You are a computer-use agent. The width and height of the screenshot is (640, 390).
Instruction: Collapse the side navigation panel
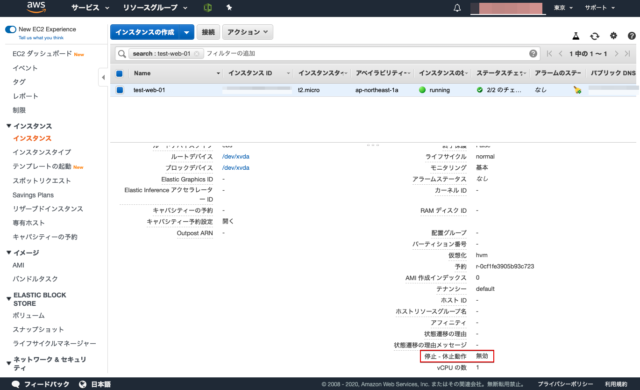coord(103,77)
